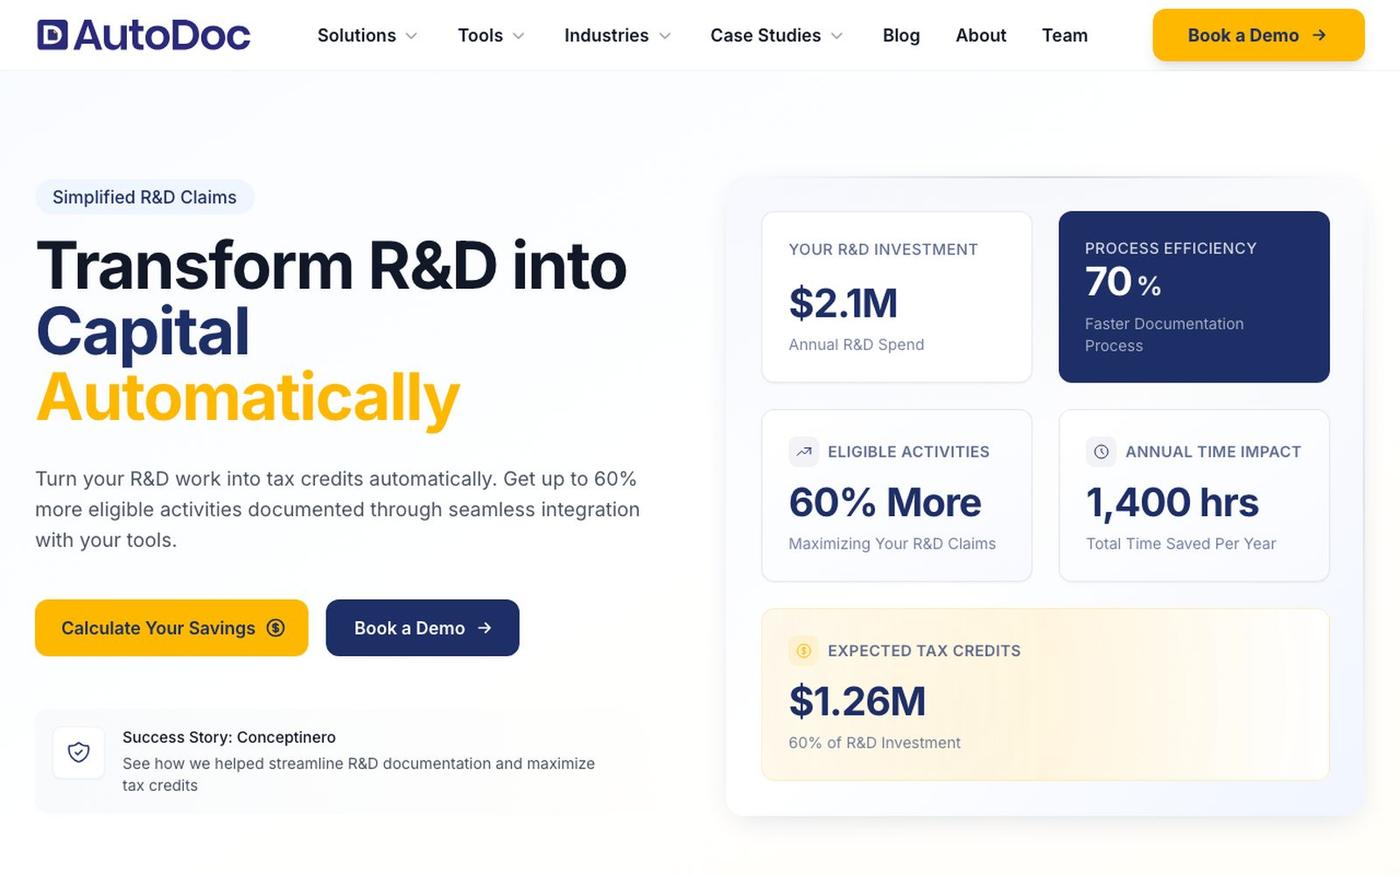The width and height of the screenshot is (1400, 875).
Task: Select the Process Efficiency 70% card
Action: [x=1194, y=297]
